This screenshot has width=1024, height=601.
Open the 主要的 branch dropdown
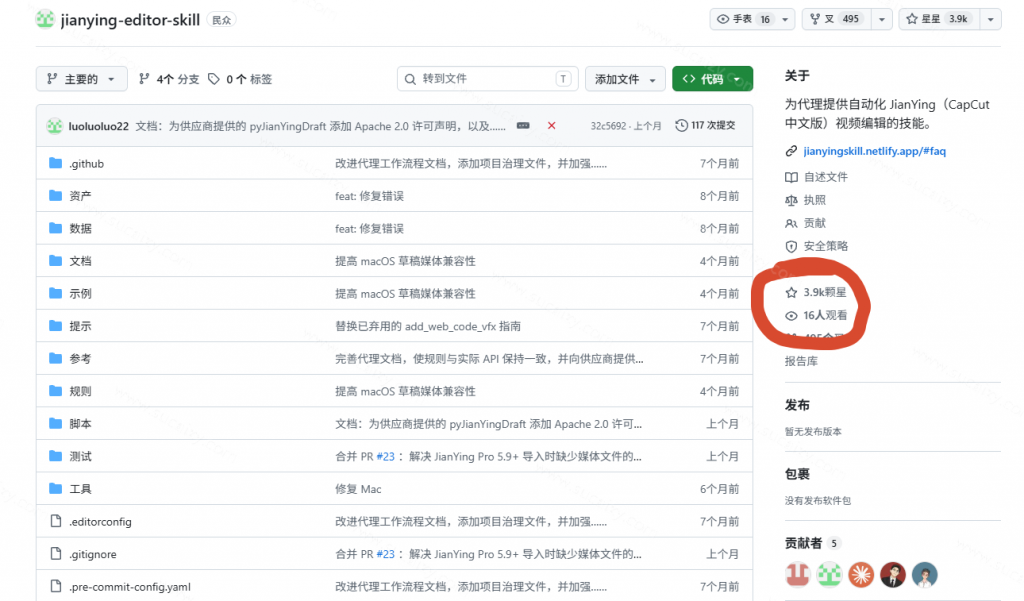(80, 79)
